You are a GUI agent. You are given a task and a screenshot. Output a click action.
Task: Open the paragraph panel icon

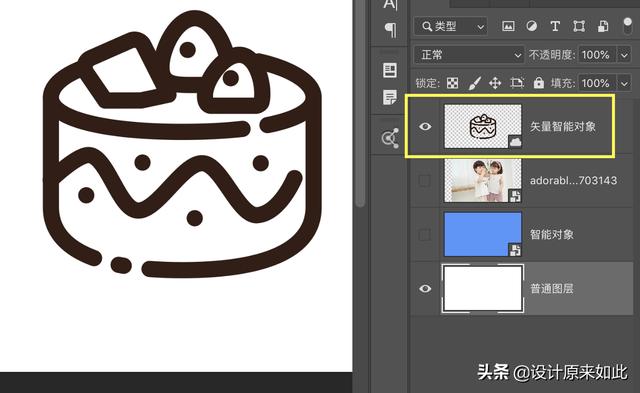tap(391, 29)
